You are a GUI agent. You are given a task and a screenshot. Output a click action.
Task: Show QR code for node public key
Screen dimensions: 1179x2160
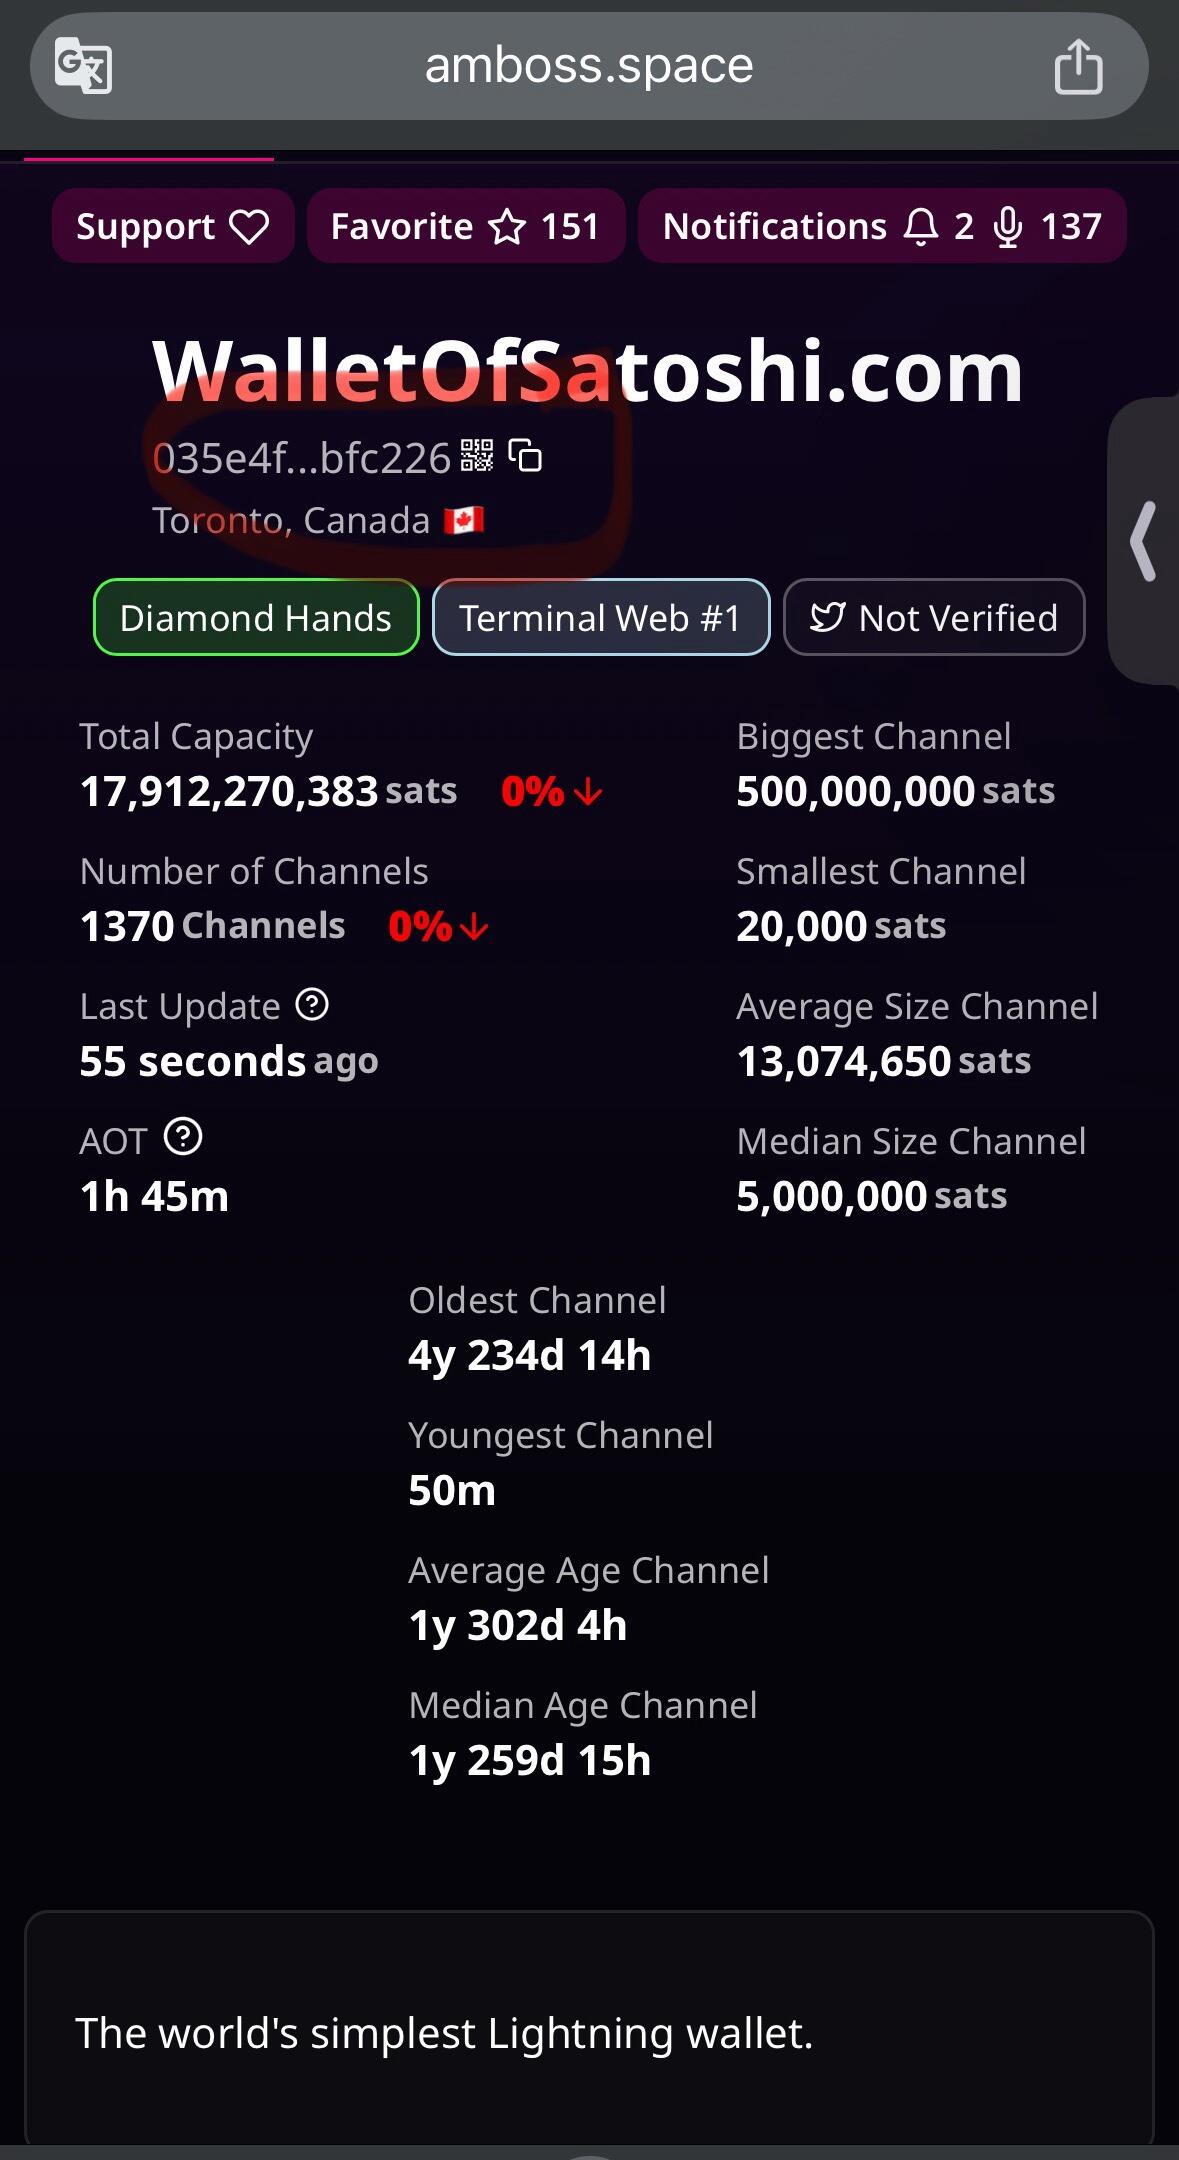(477, 456)
